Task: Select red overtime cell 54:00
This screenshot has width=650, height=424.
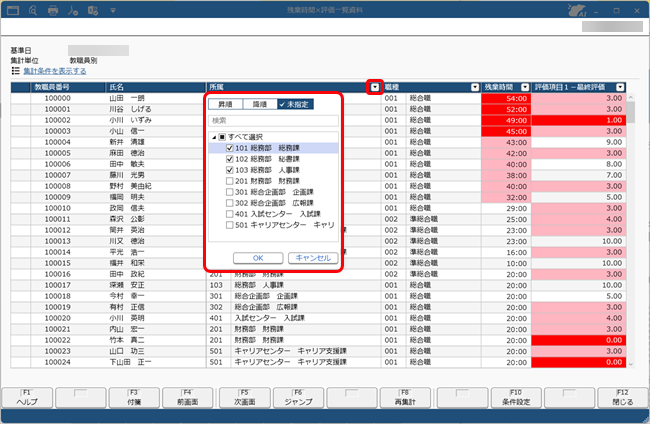Action: click(506, 98)
